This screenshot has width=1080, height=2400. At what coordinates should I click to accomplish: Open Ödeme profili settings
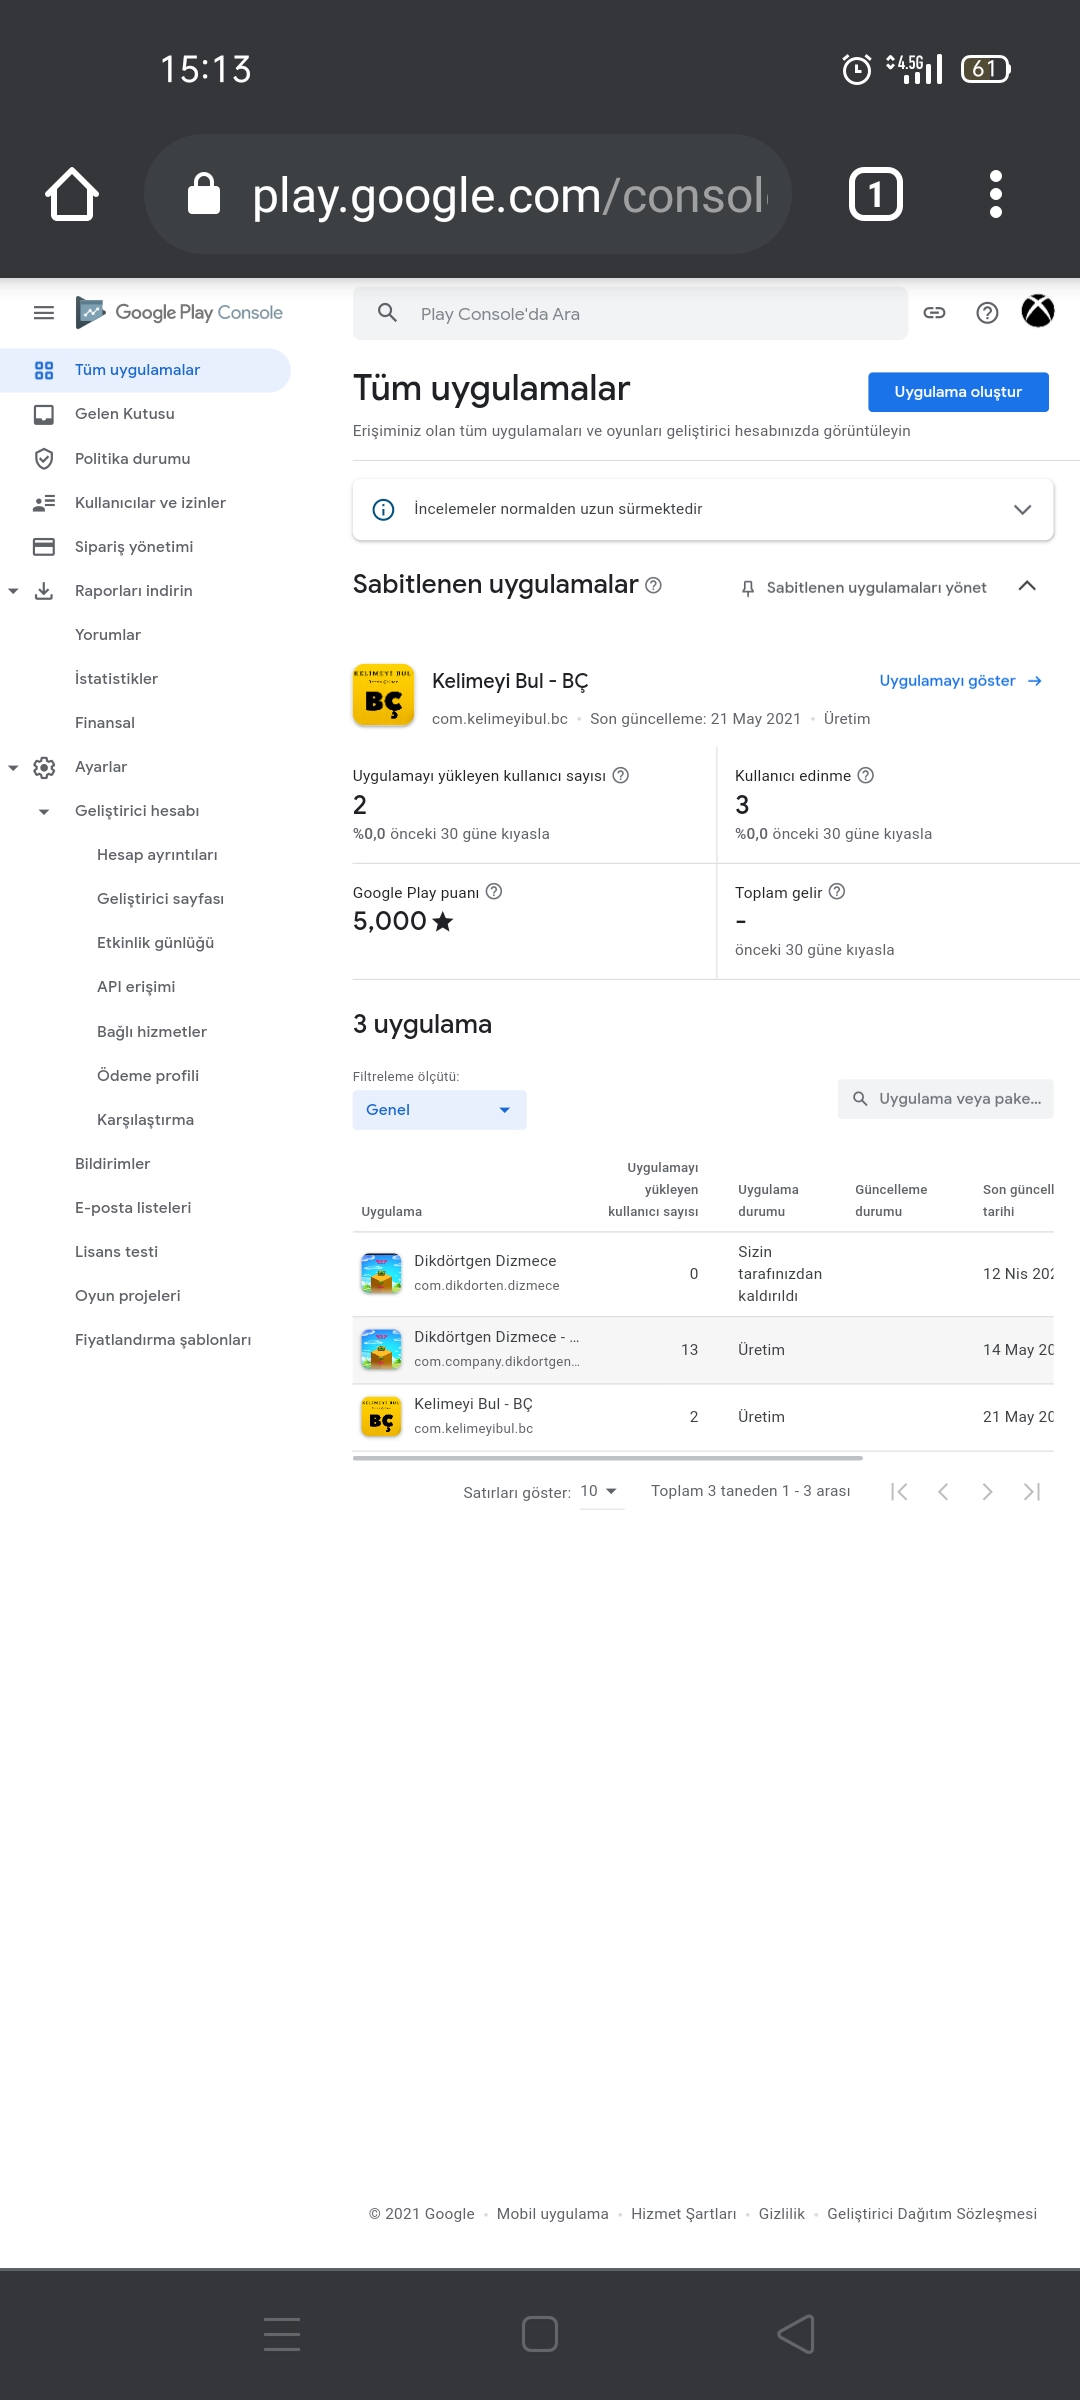(x=148, y=1076)
